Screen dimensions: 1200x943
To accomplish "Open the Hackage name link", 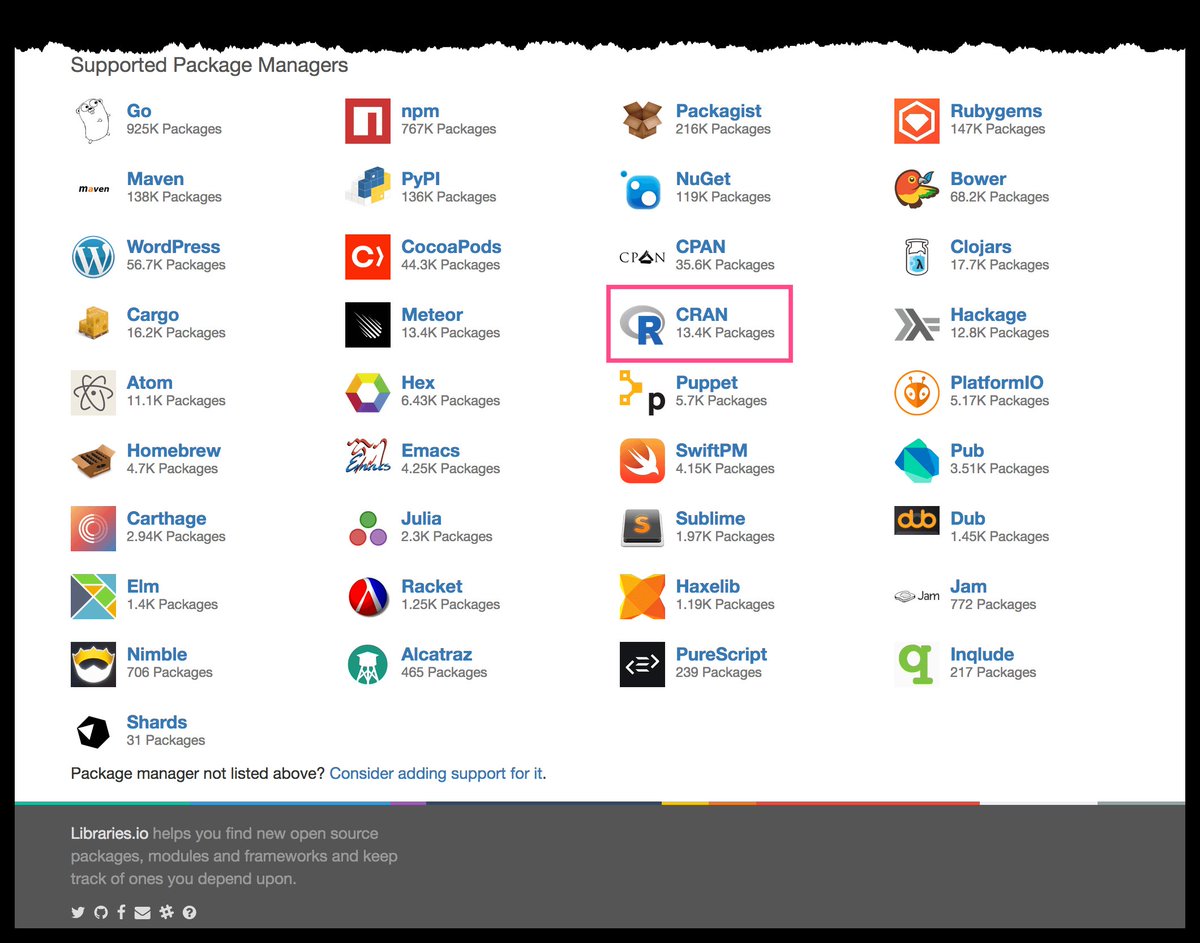I will click(988, 315).
